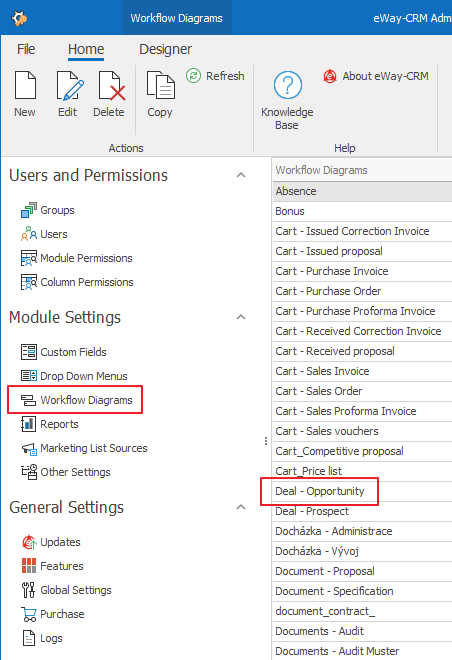Collapse the Module Settings section
Viewport: 452px width, 660px height.
point(241,317)
